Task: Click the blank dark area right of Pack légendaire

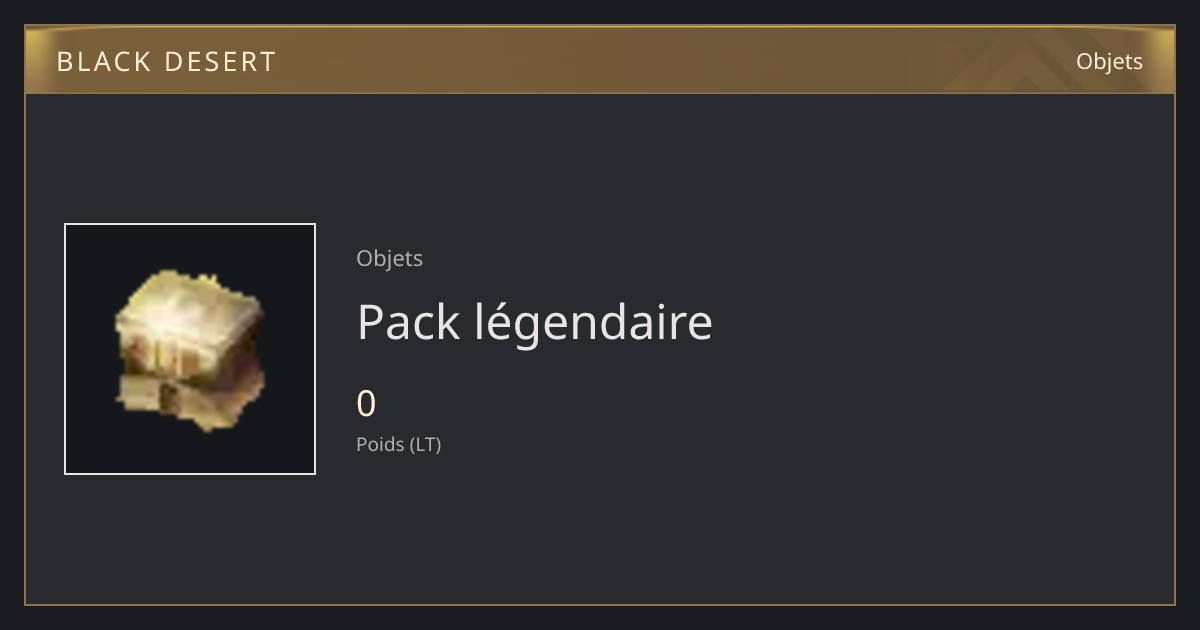Action: pyautogui.click(x=940, y=322)
